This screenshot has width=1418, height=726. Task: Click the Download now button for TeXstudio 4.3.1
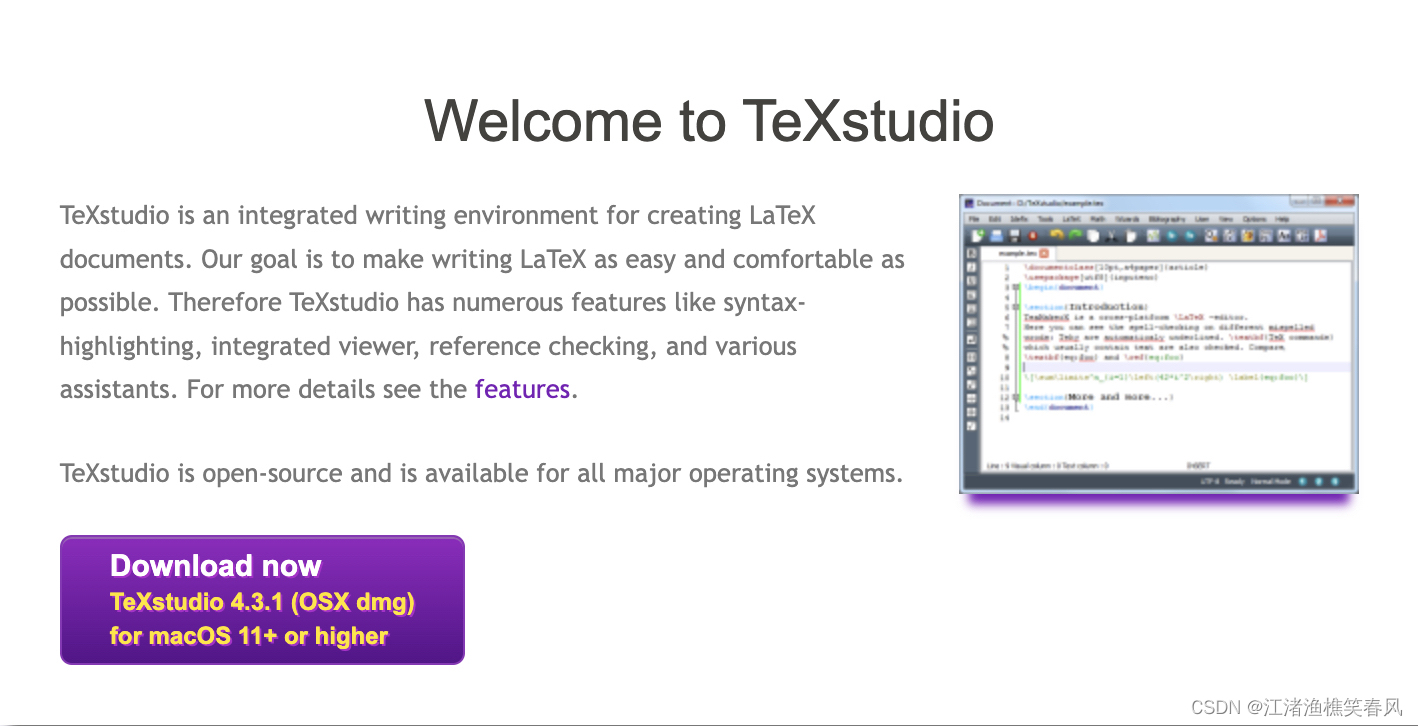(x=262, y=599)
